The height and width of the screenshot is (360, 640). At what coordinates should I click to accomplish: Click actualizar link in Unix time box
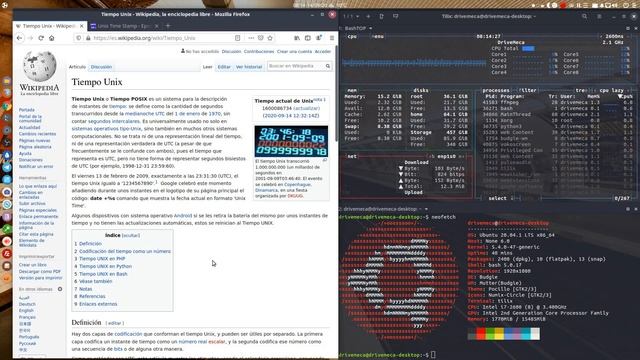[306, 108]
